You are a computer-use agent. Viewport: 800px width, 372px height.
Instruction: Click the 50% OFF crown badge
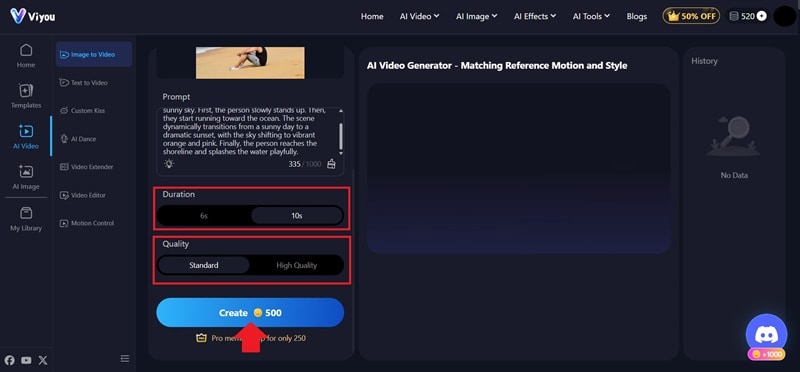click(691, 16)
